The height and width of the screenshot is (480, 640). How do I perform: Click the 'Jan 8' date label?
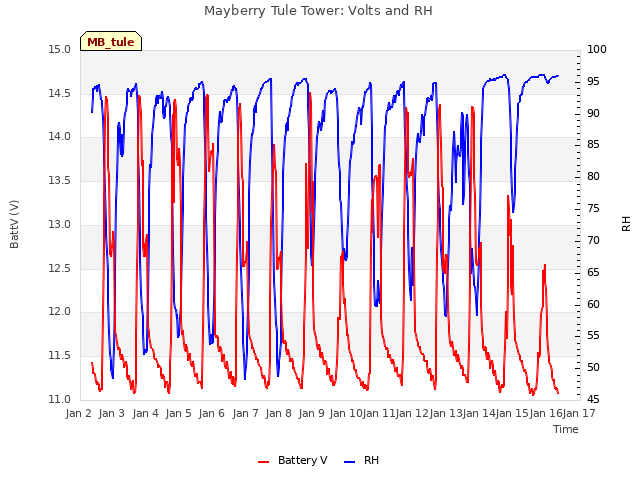pos(278,413)
